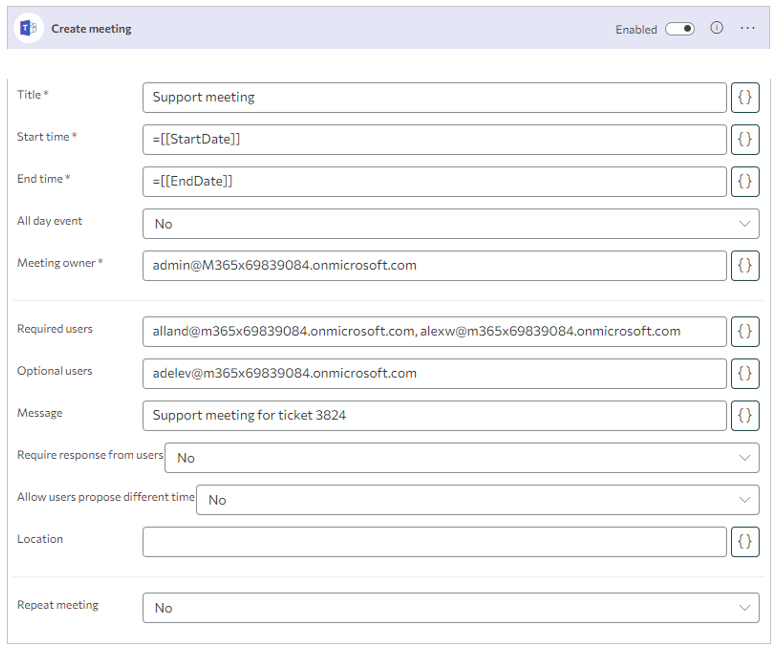The width and height of the screenshot is (777, 652).
Task: Expand the Repeat meeting dropdown
Action: [450, 608]
